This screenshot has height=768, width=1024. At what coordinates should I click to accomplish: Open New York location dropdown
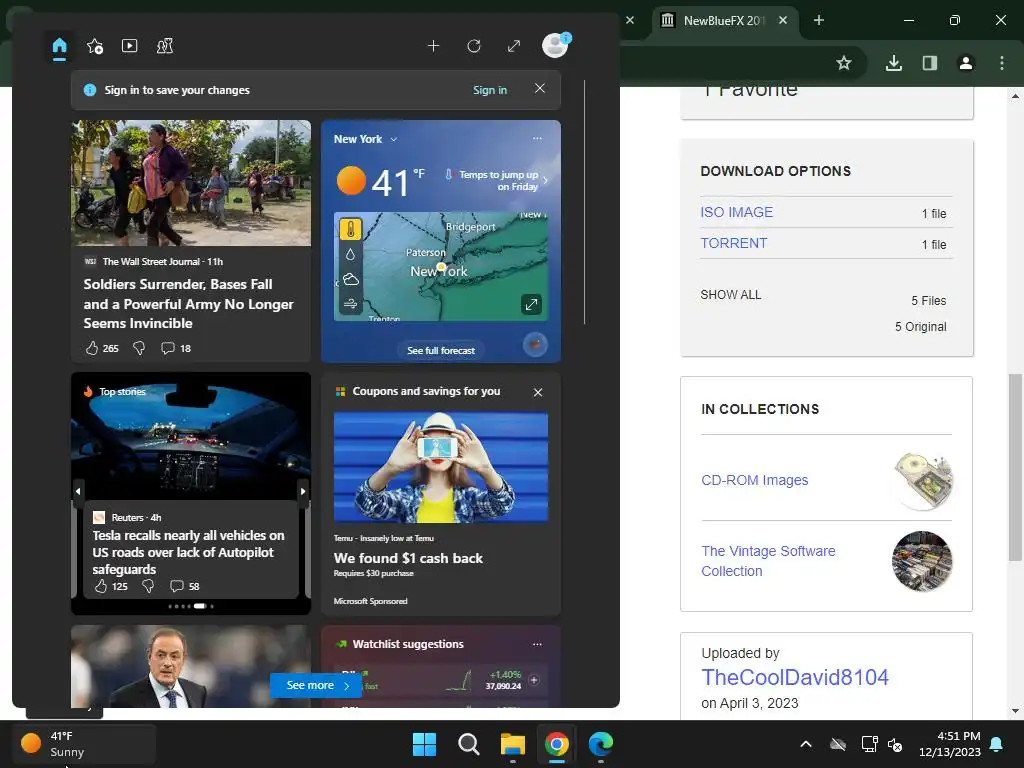[394, 139]
